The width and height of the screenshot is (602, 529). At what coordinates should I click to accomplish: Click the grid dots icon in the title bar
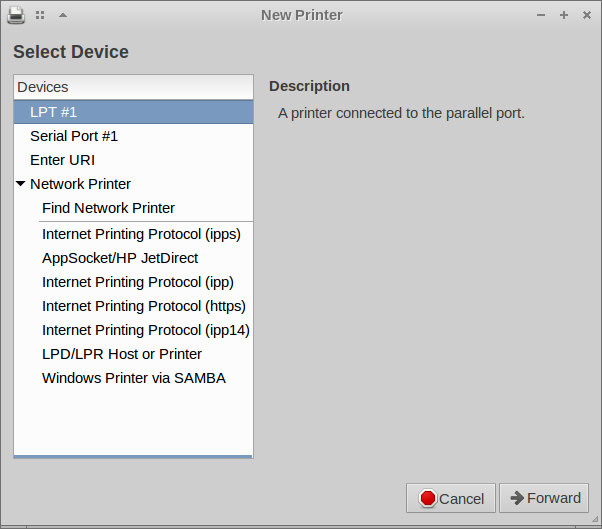[40, 15]
